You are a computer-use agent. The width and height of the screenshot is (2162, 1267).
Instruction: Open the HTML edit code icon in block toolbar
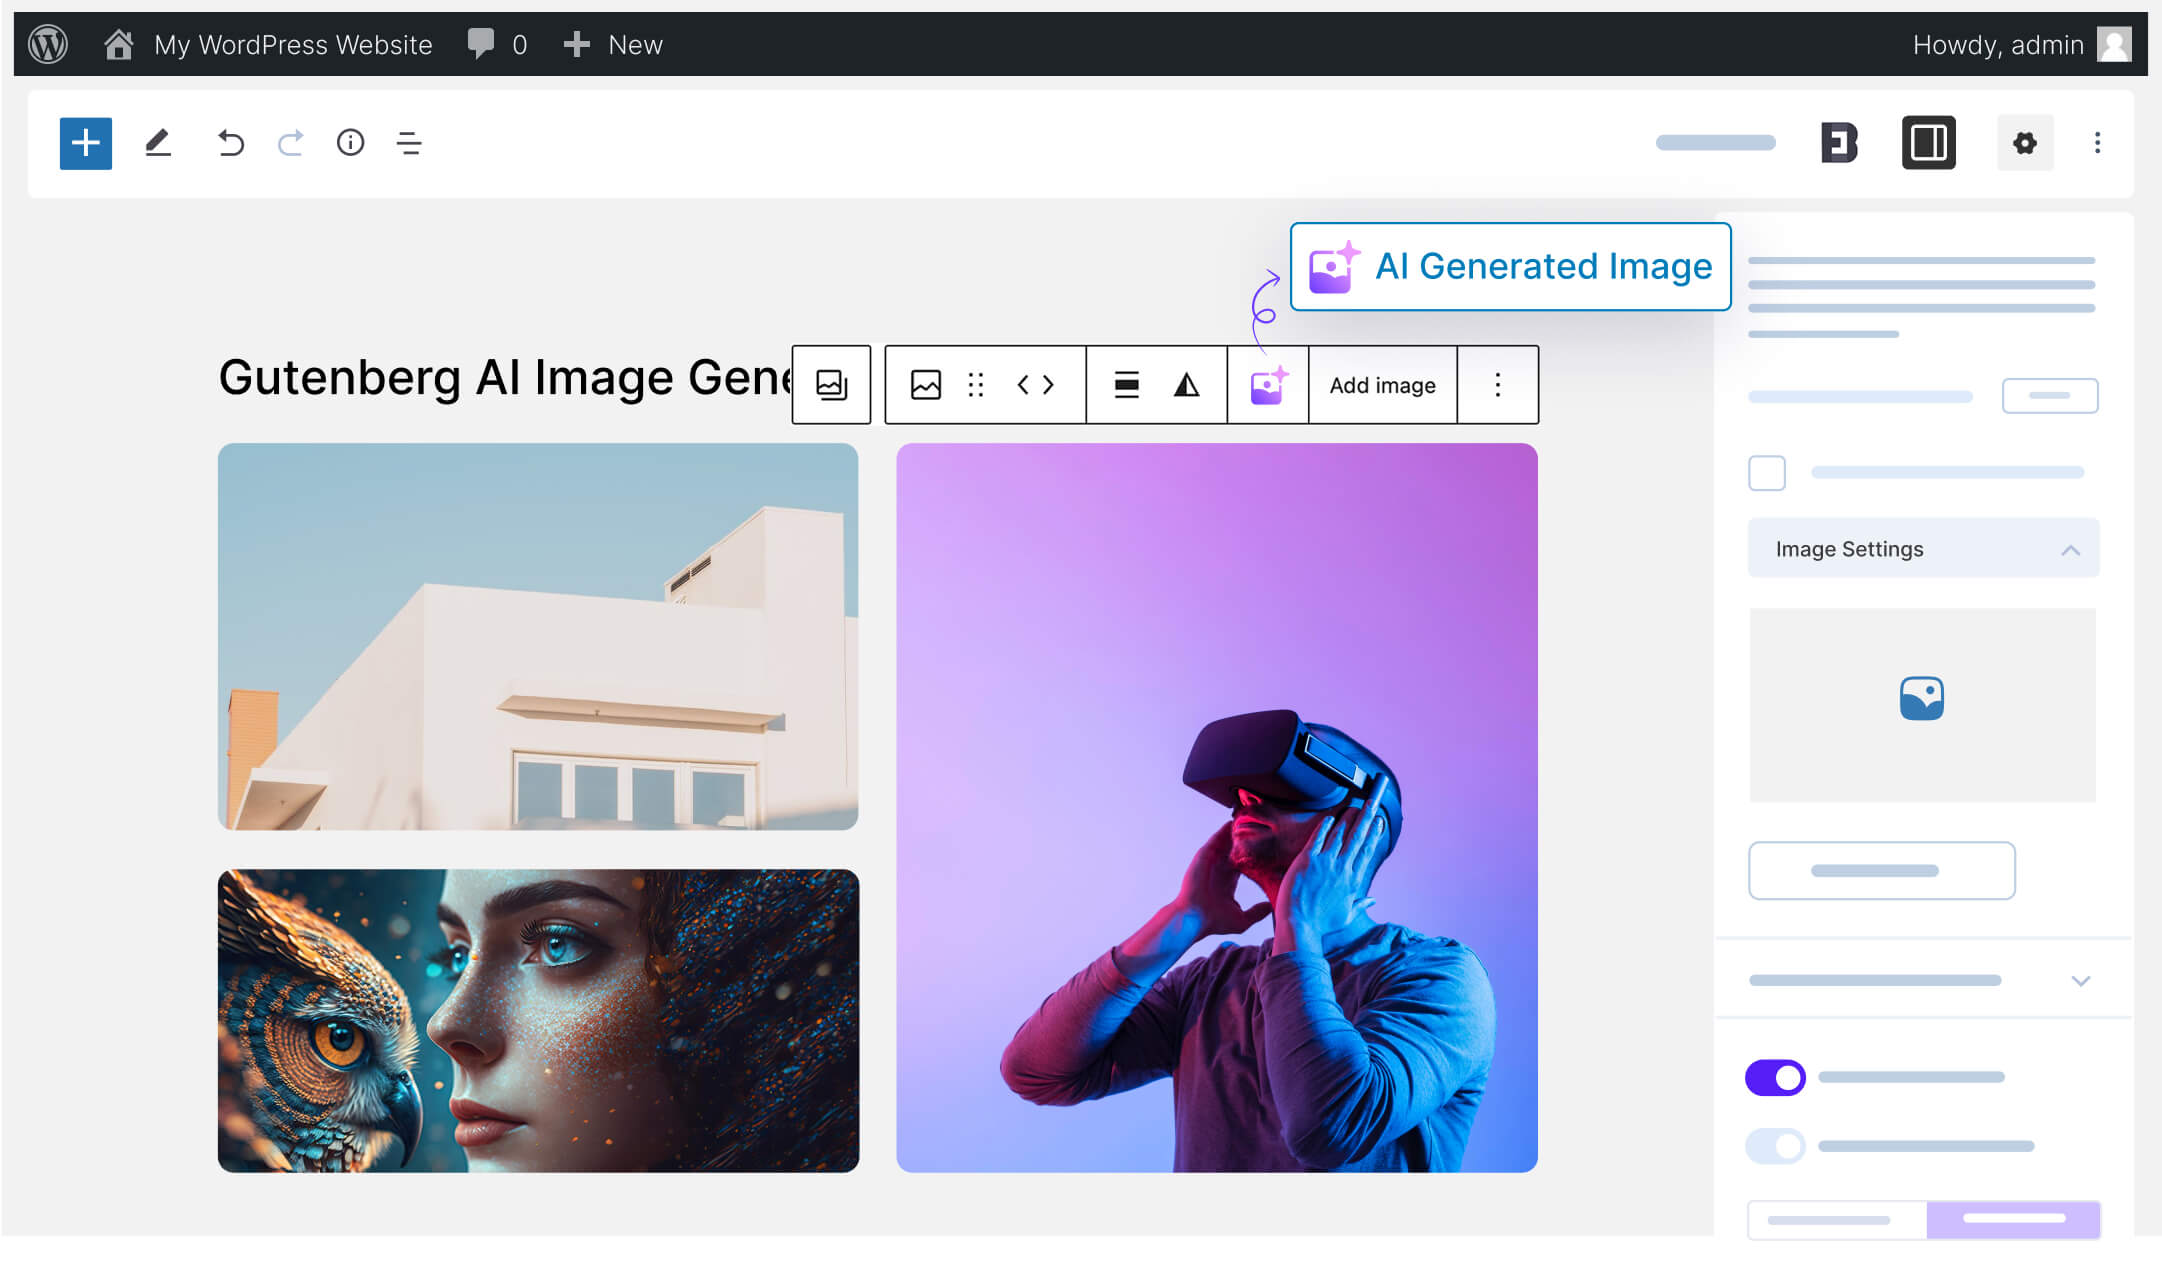[1035, 385]
